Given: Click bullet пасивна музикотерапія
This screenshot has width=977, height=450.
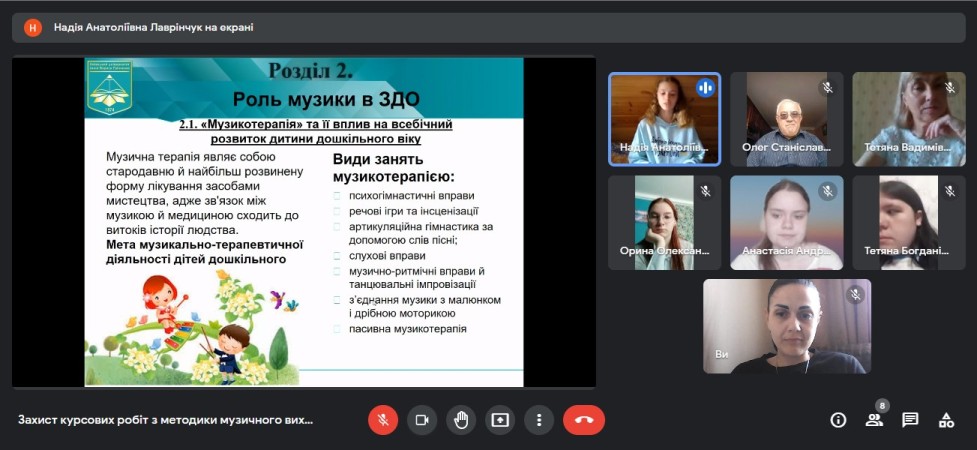Looking at the screenshot, I should click(x=408, y=328).
